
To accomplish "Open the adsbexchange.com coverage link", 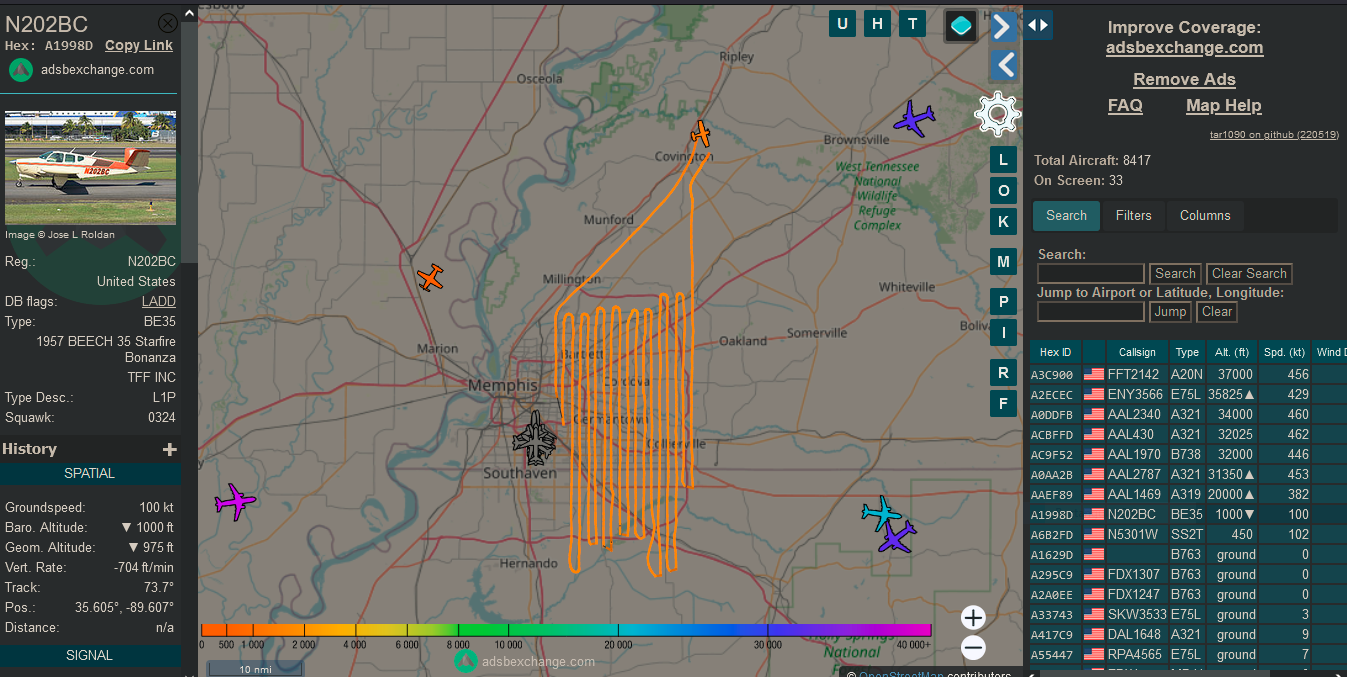I will pos(1184,47).
